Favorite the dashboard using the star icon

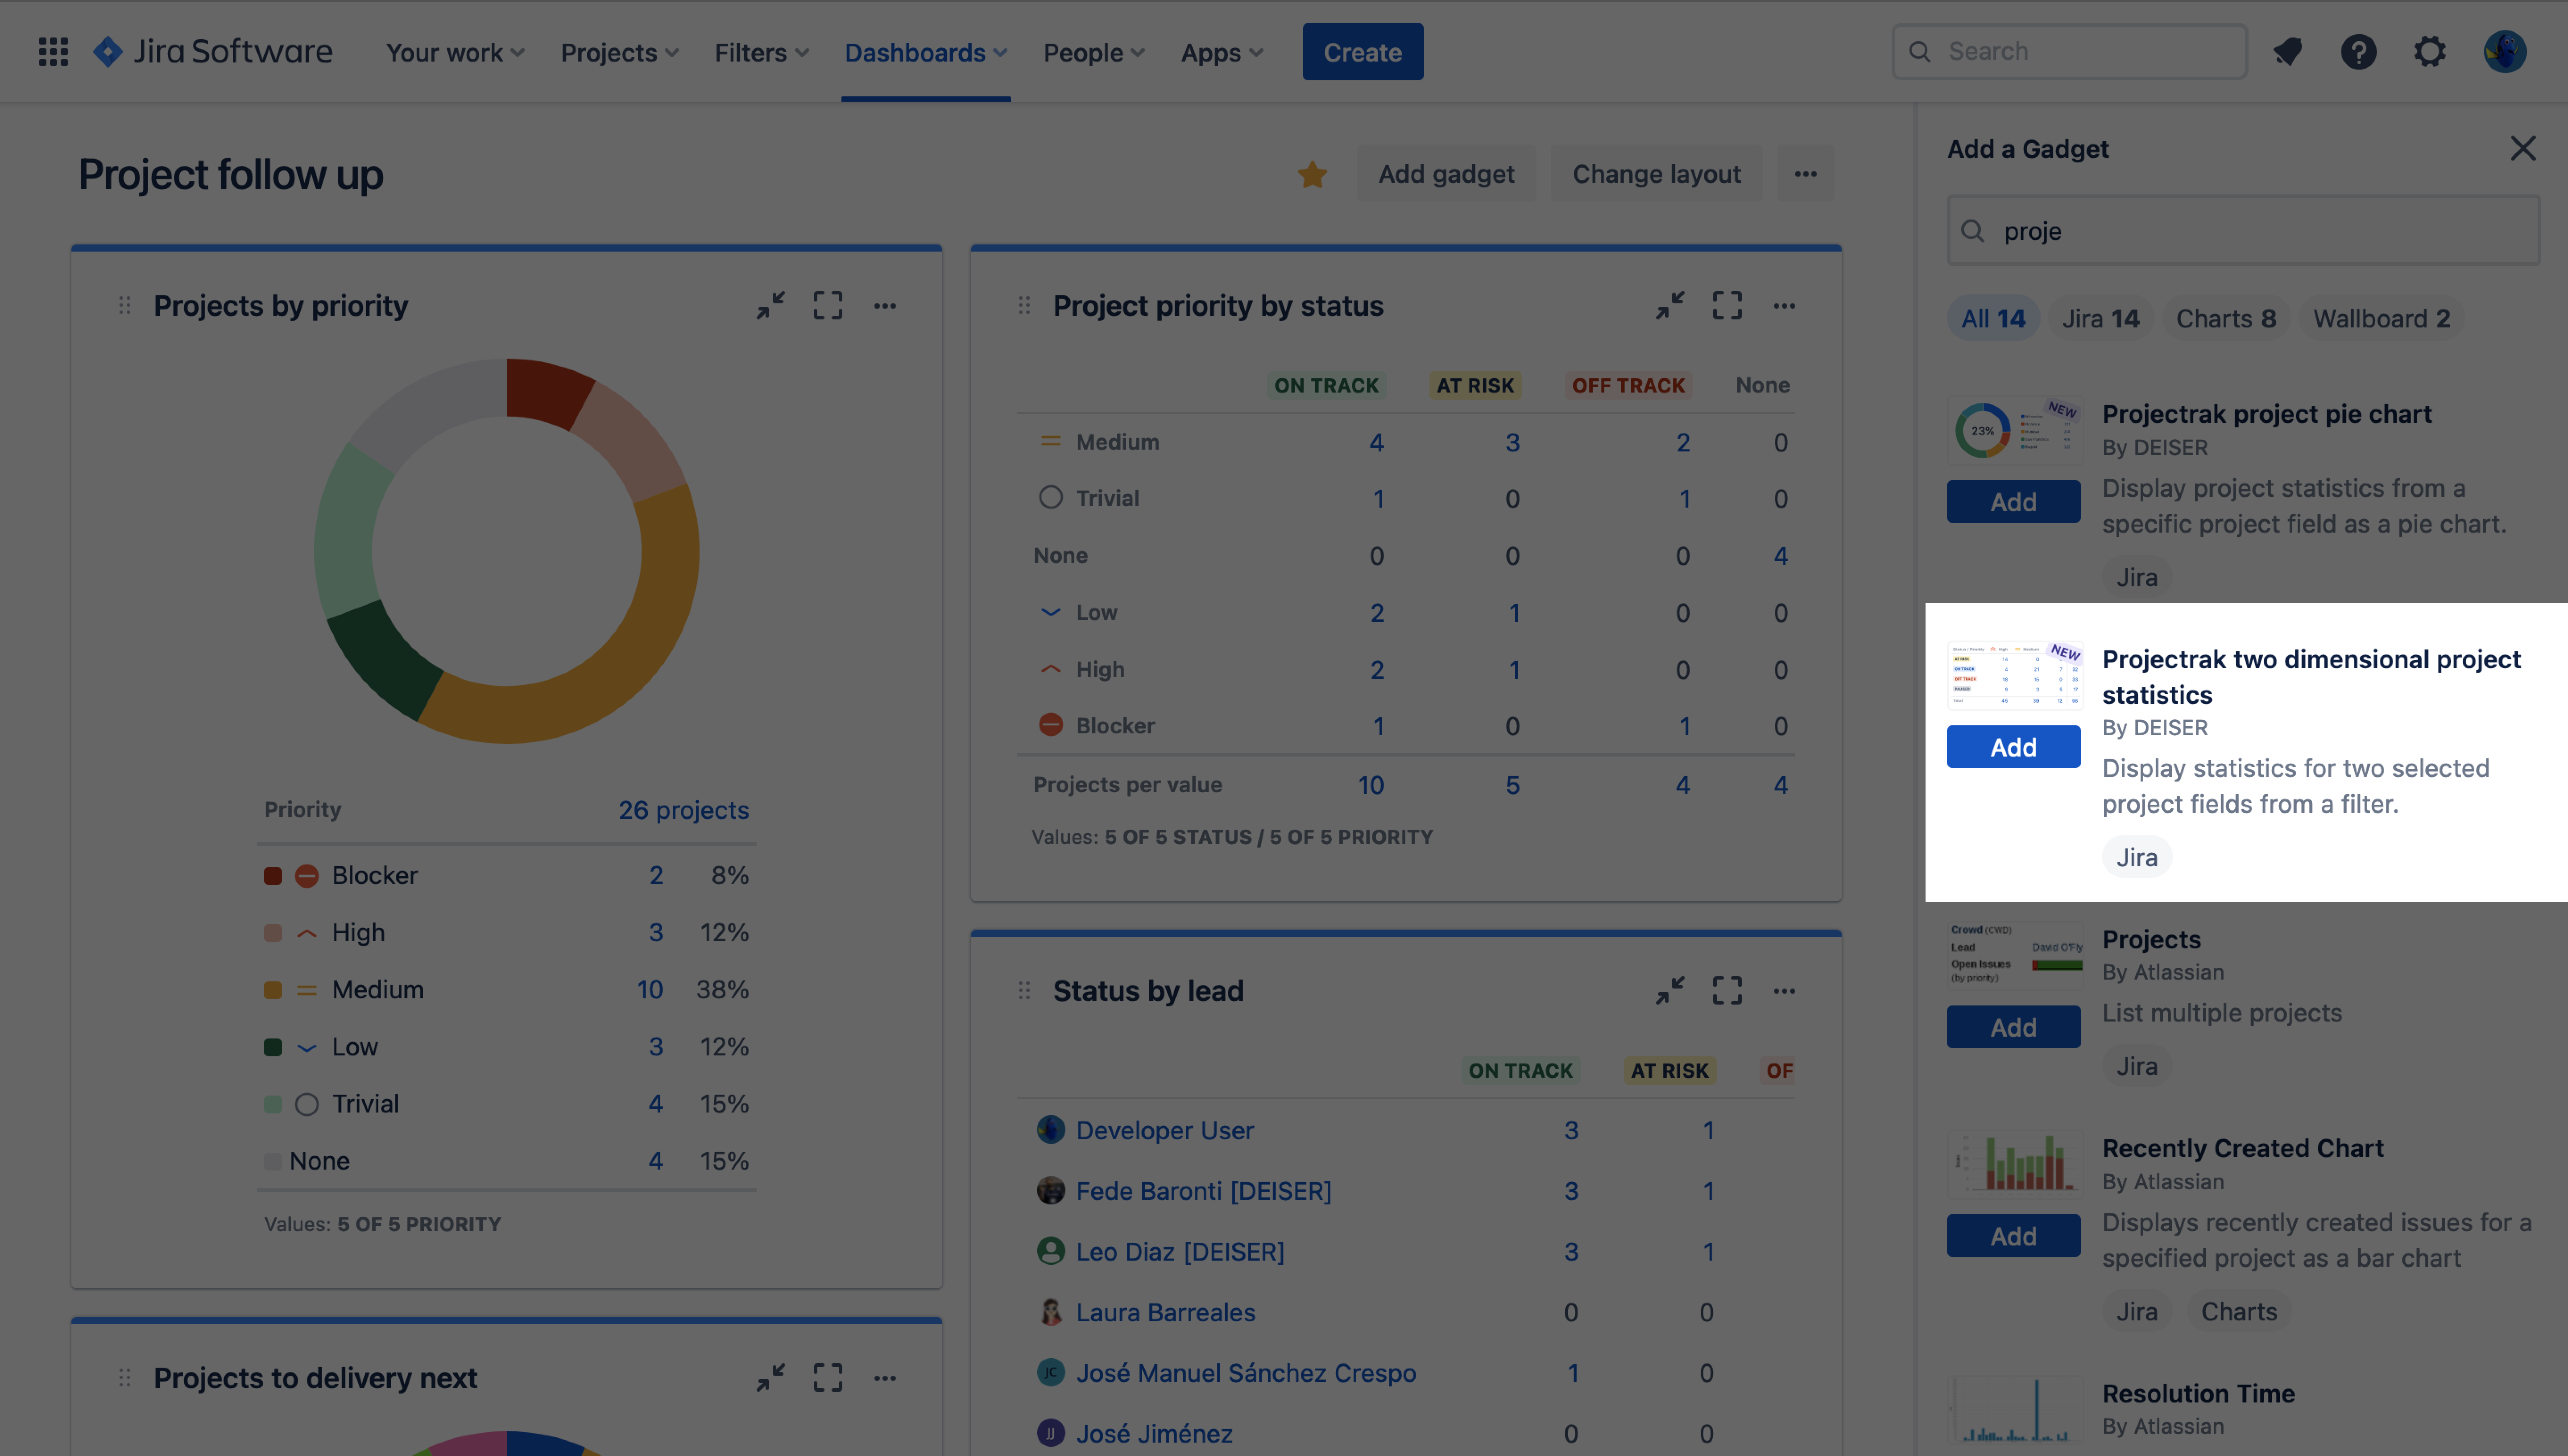coord(1312,174)
